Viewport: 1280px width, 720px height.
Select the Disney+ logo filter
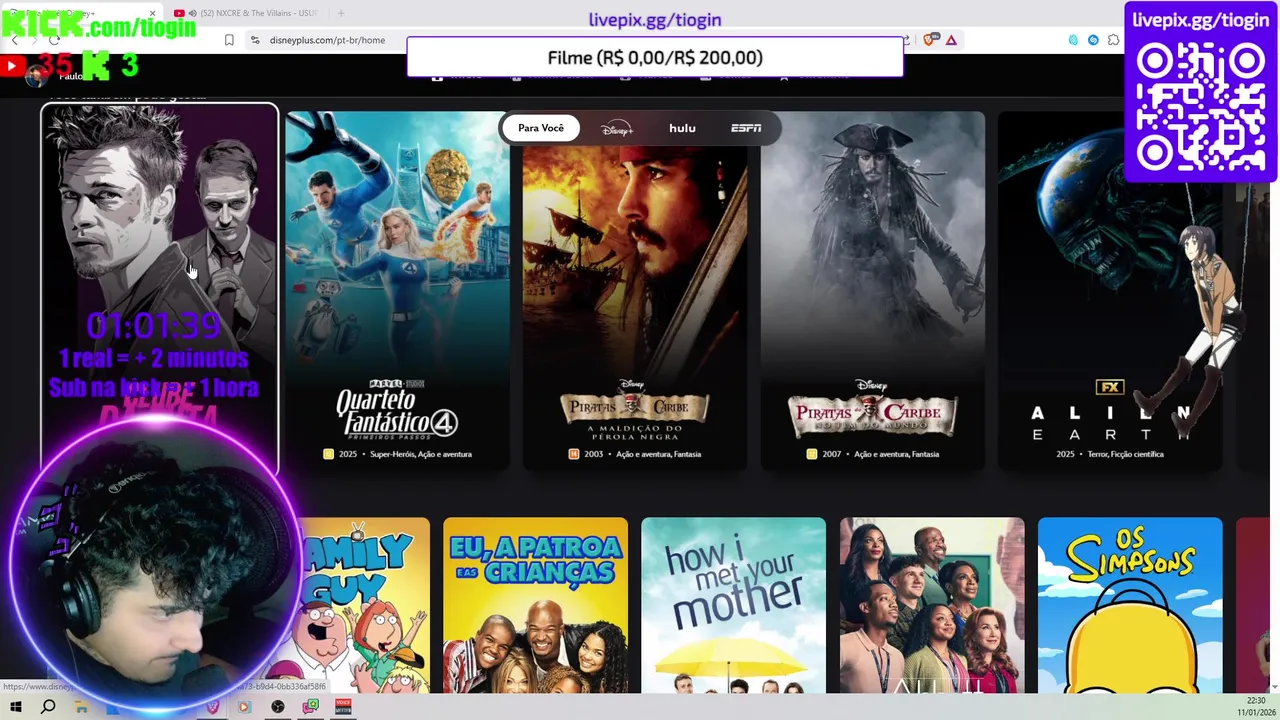(x=617, y=128)
